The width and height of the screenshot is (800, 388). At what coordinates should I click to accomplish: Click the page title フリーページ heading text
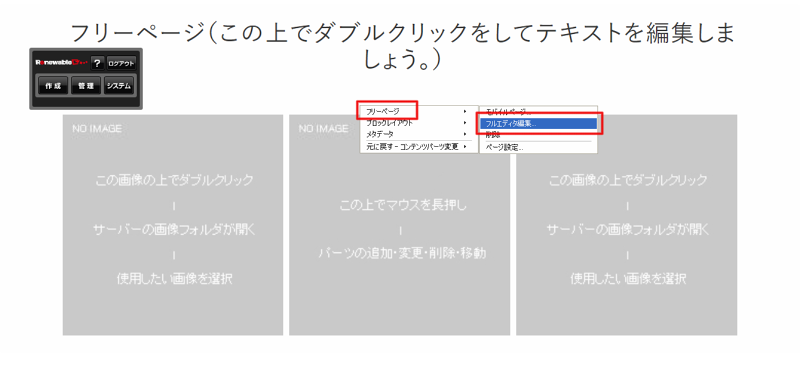point(402,46)
